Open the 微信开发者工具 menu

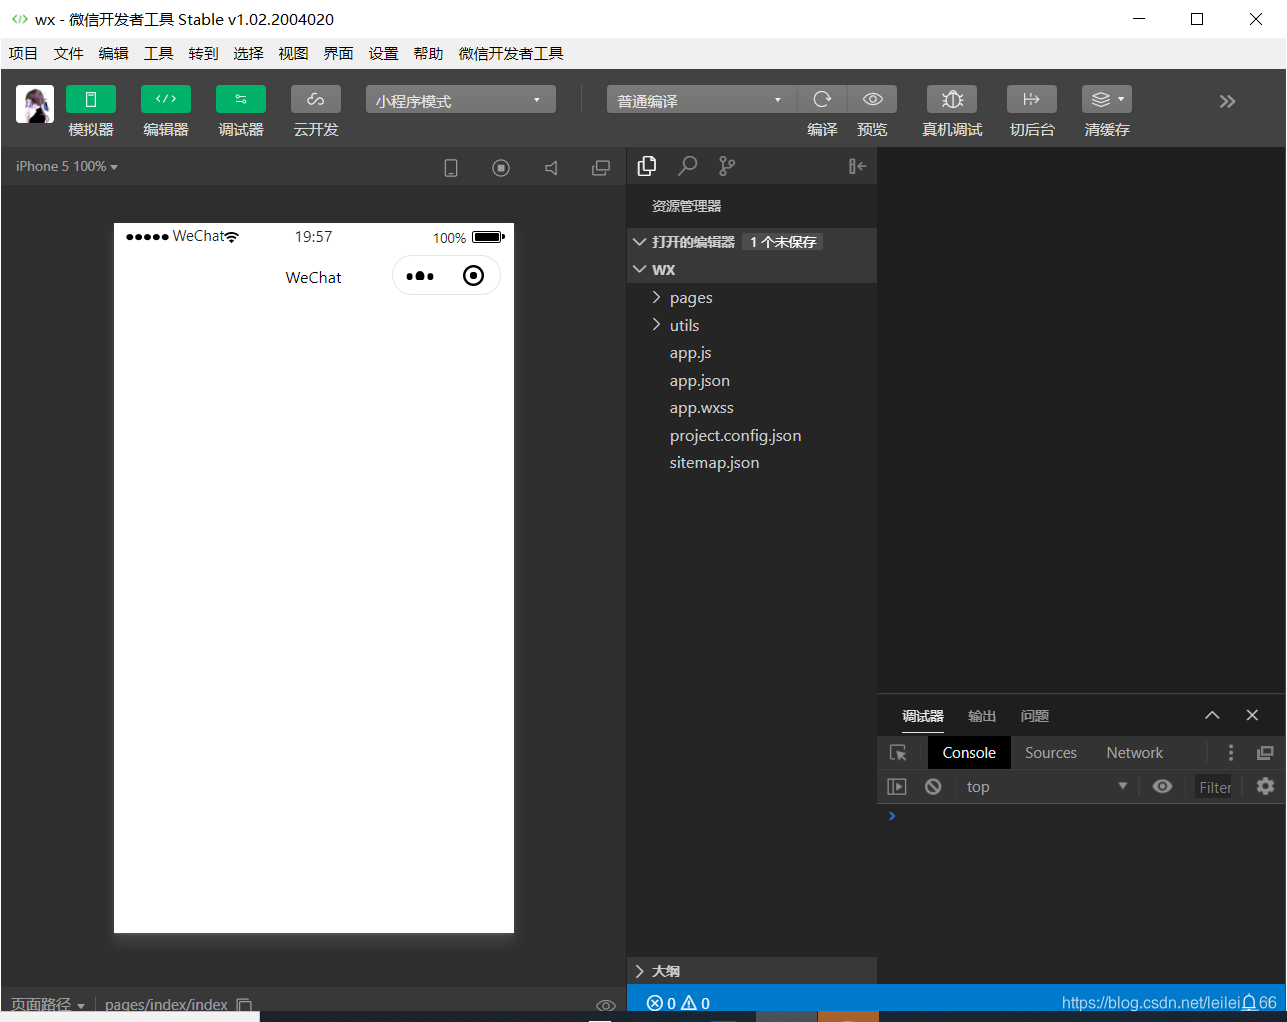pos(511,54)
